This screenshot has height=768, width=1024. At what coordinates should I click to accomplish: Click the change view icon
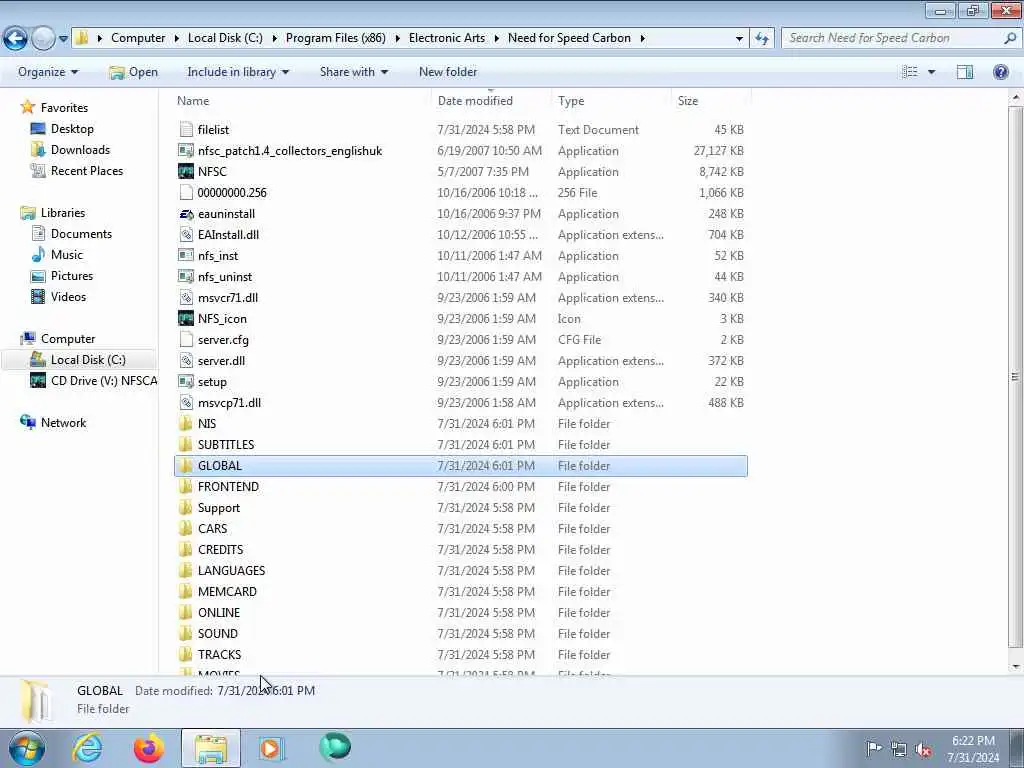910,72
